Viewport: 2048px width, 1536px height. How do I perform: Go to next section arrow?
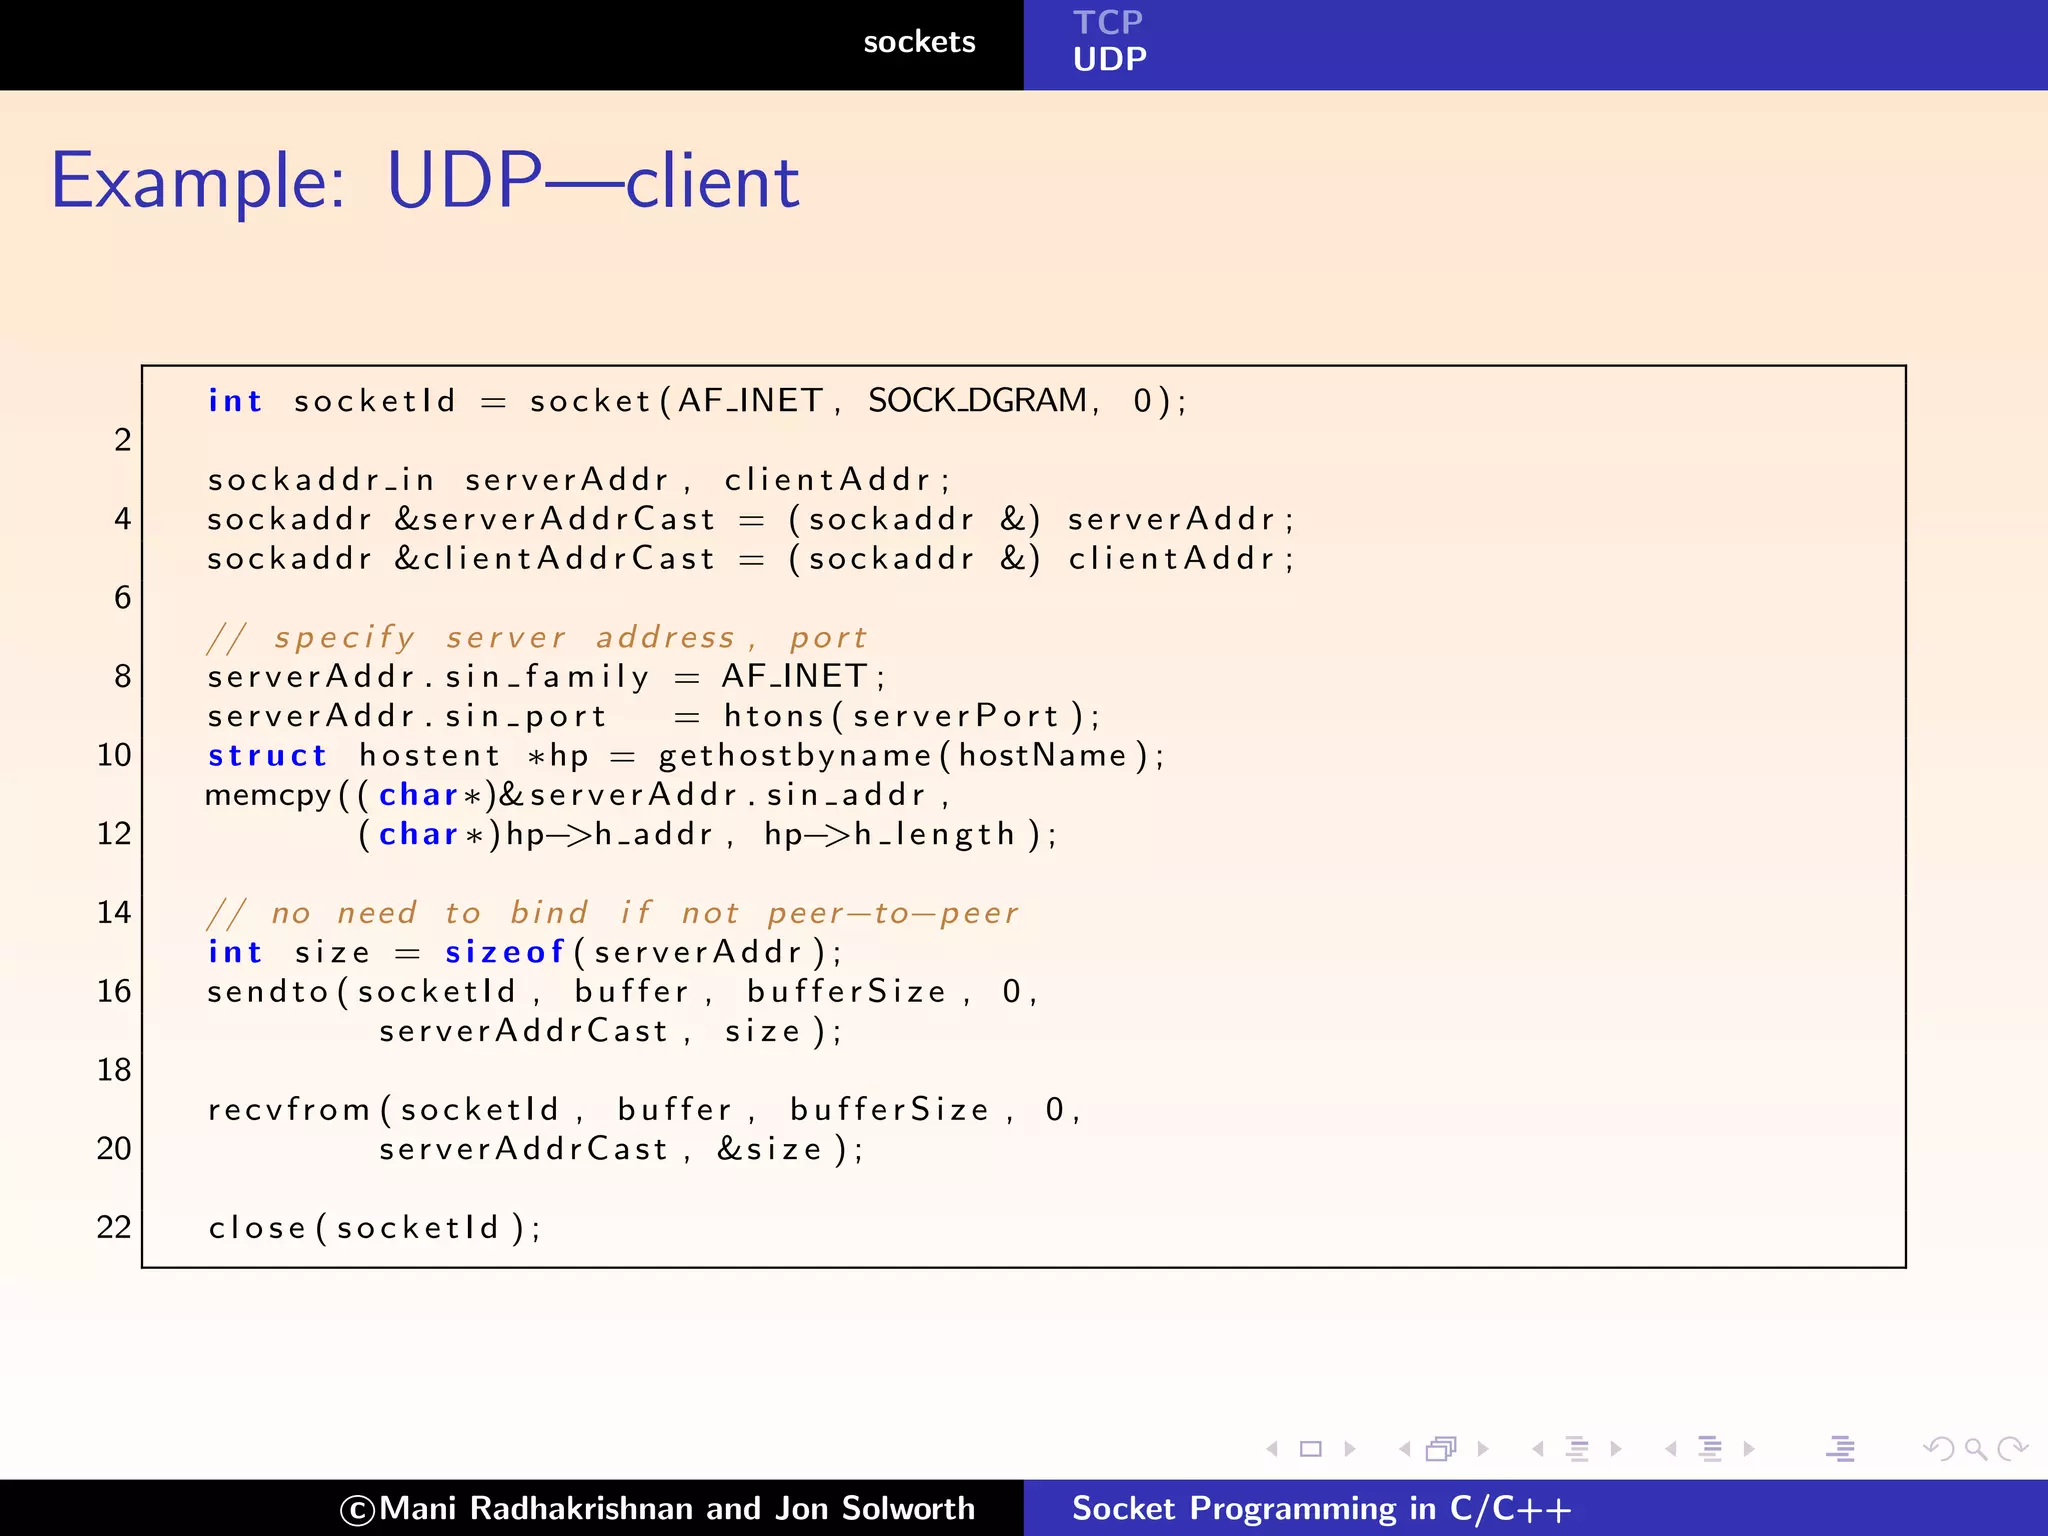pyautogui.click(x=1749, y=1448)
